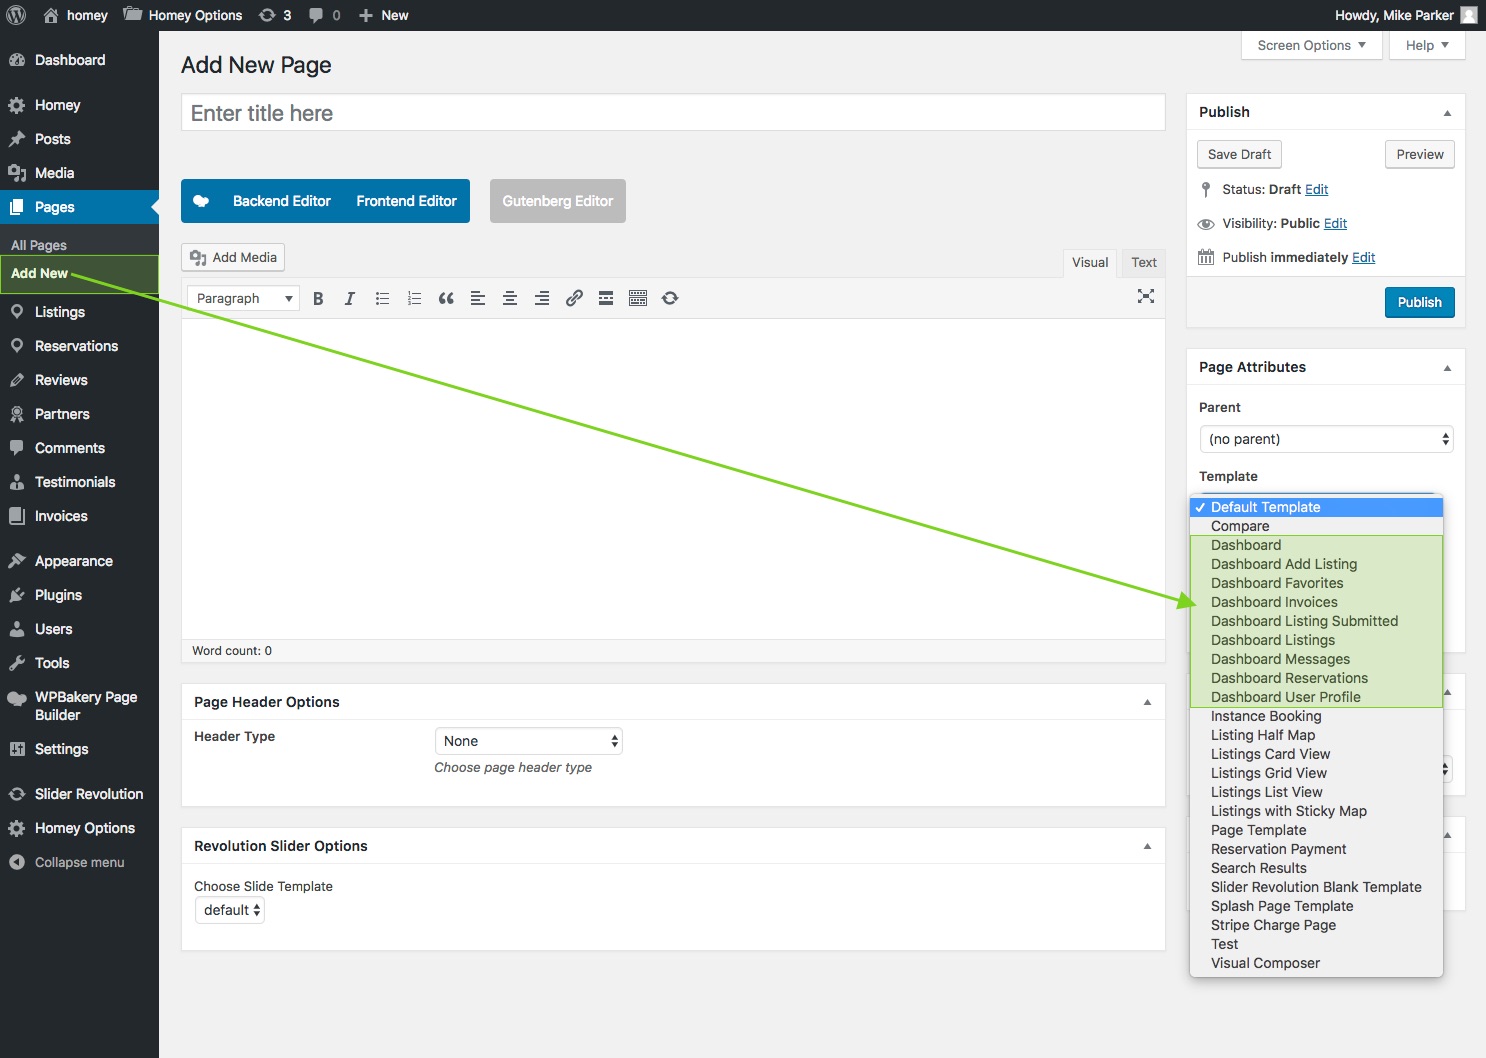Click the WordPress logo in admin bar
The width and height of the screenshot is (1486, 1058).
pyautogui.click(x=16, y=15)
